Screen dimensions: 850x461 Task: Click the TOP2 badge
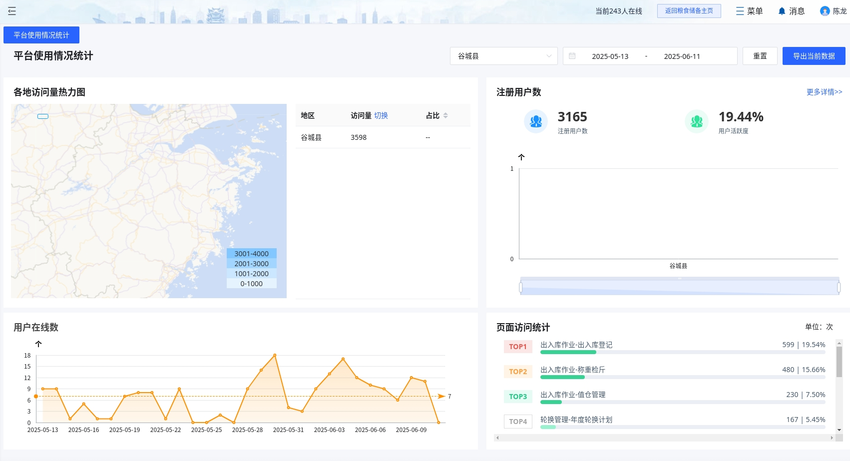pyautogui.click(x=518, y=372)
